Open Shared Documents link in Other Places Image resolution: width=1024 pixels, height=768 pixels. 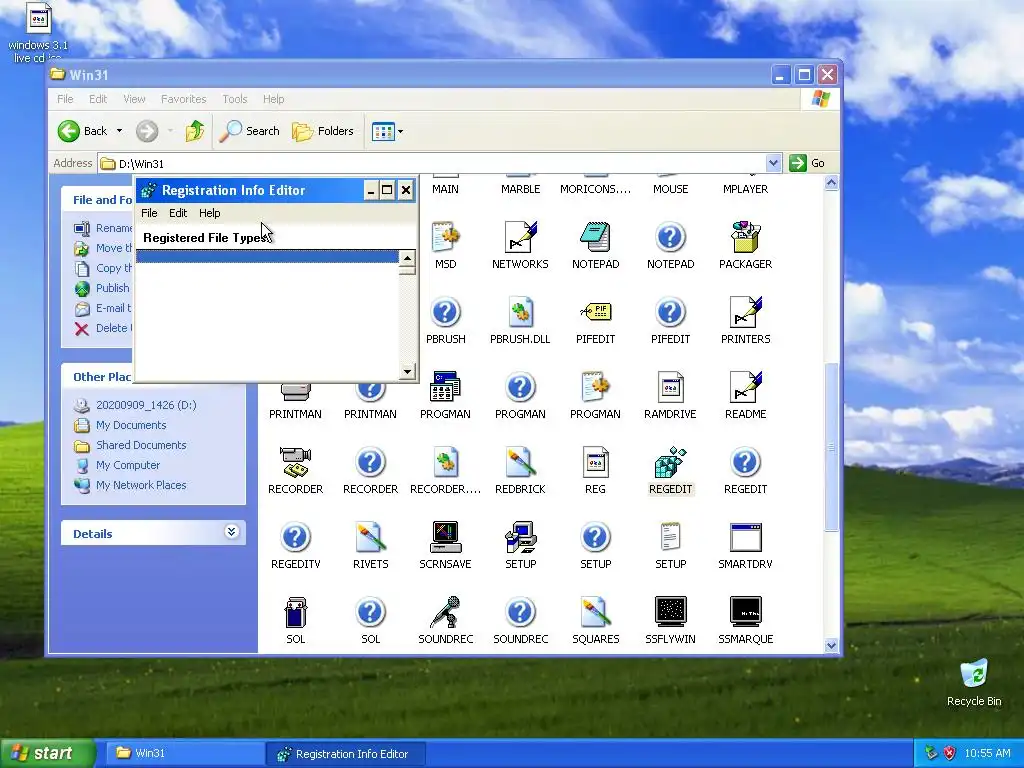[x=141, y=445]
